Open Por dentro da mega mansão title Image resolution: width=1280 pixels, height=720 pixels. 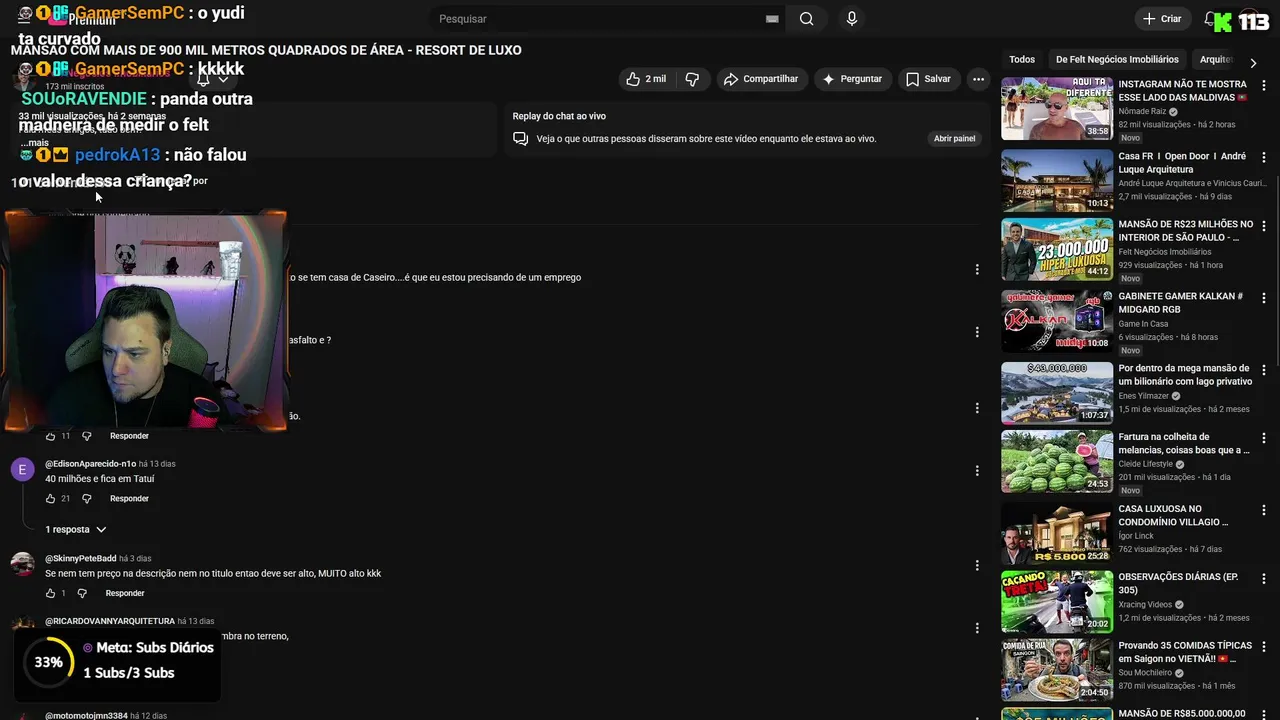[x=1185, y=375]
